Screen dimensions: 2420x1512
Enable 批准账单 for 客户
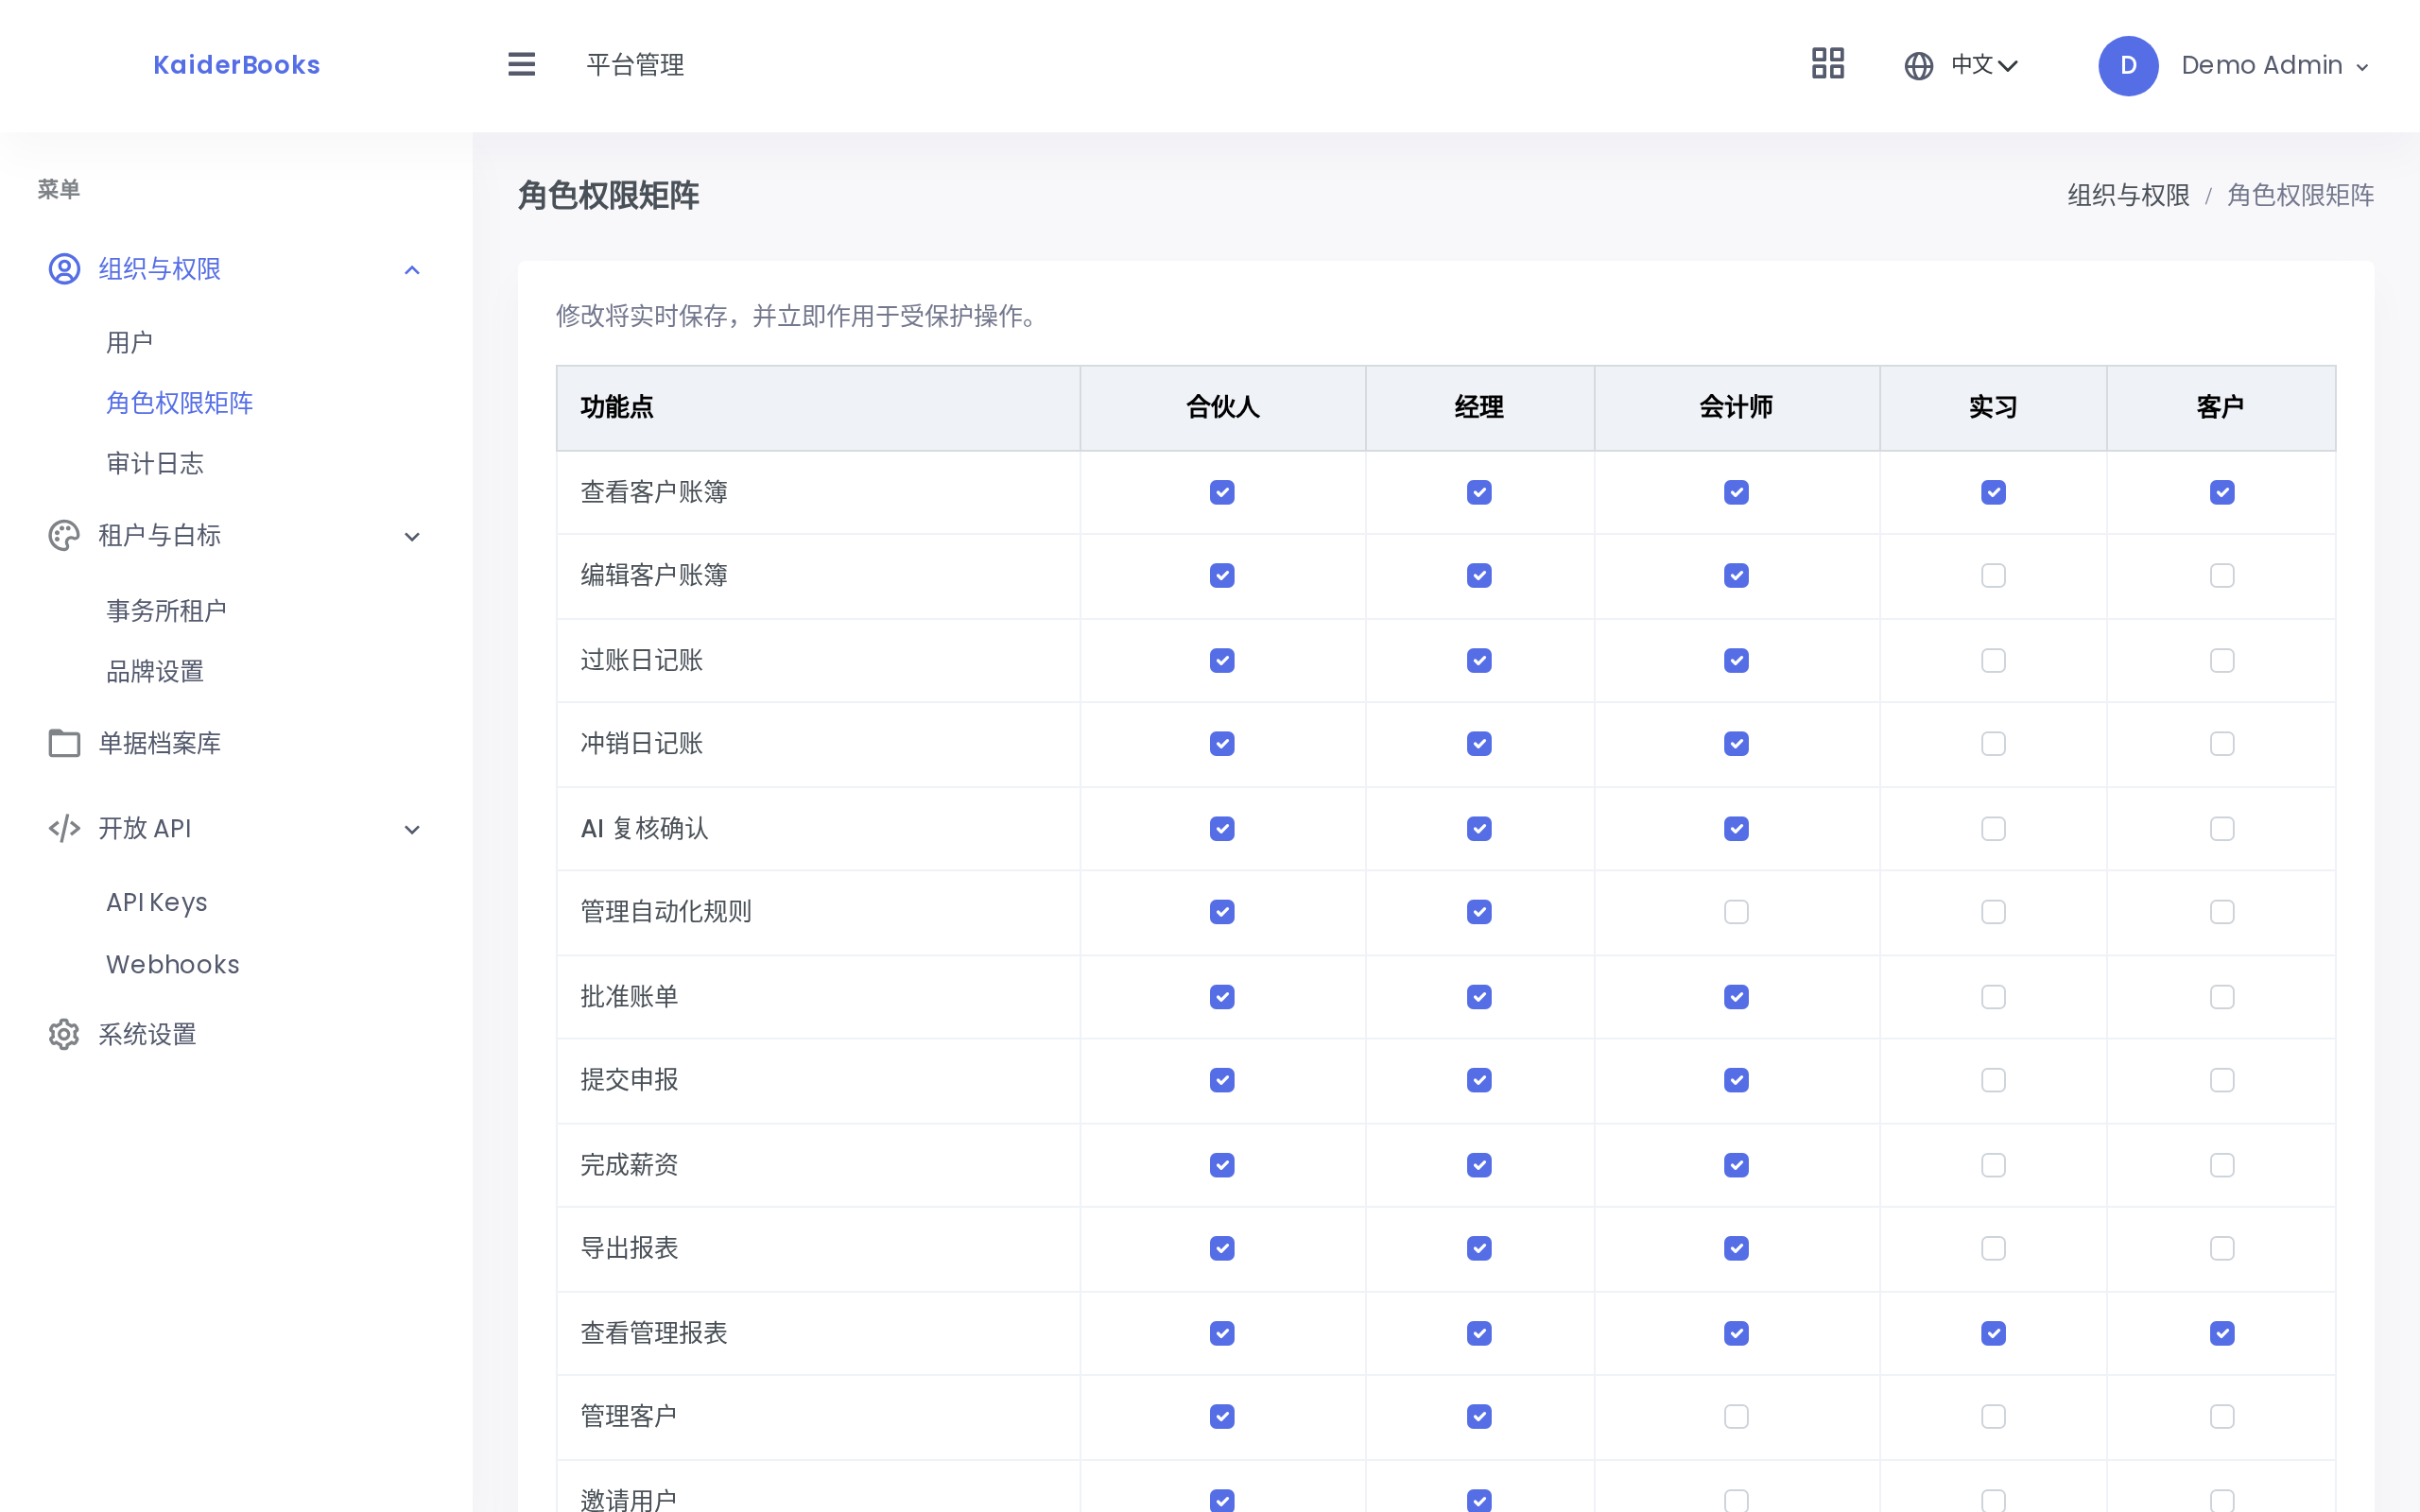[x=2222, y=997]
